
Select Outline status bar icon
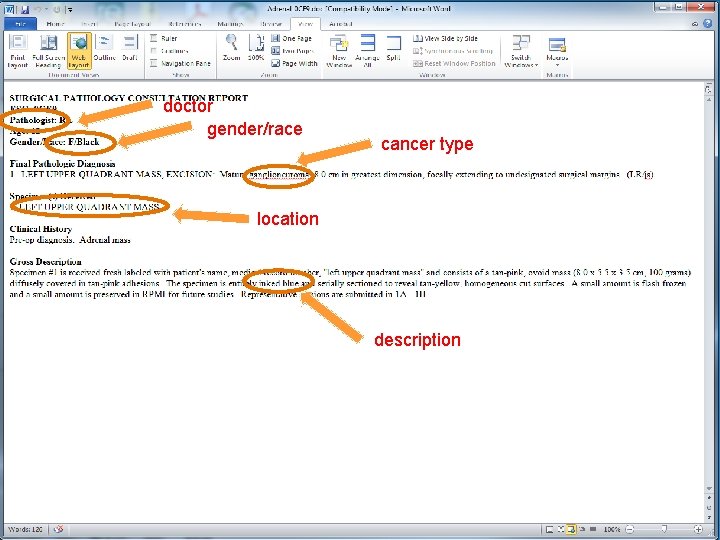pos(582,529)
